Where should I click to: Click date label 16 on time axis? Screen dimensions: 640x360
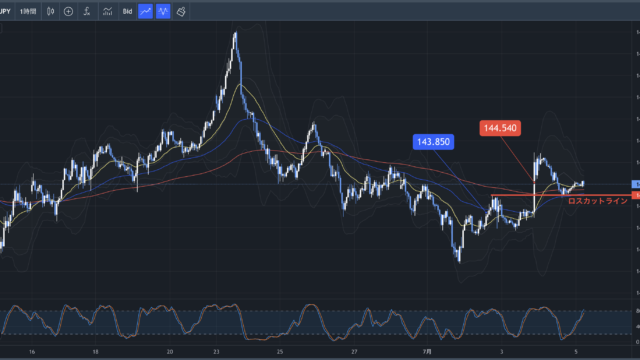point(32,351)
